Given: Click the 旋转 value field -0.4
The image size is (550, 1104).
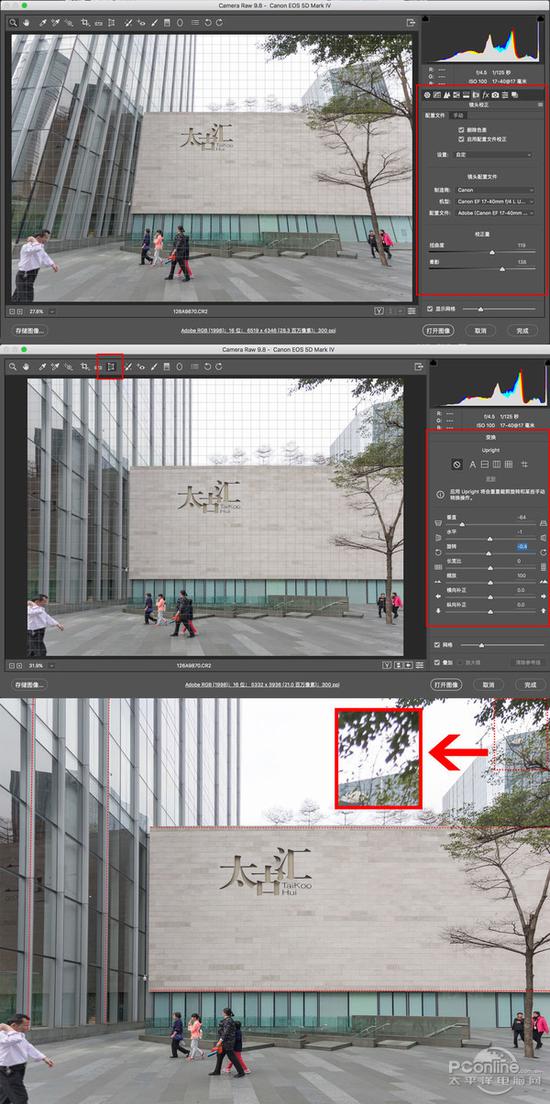Looking at the screenshot, I should pos(523,547).
